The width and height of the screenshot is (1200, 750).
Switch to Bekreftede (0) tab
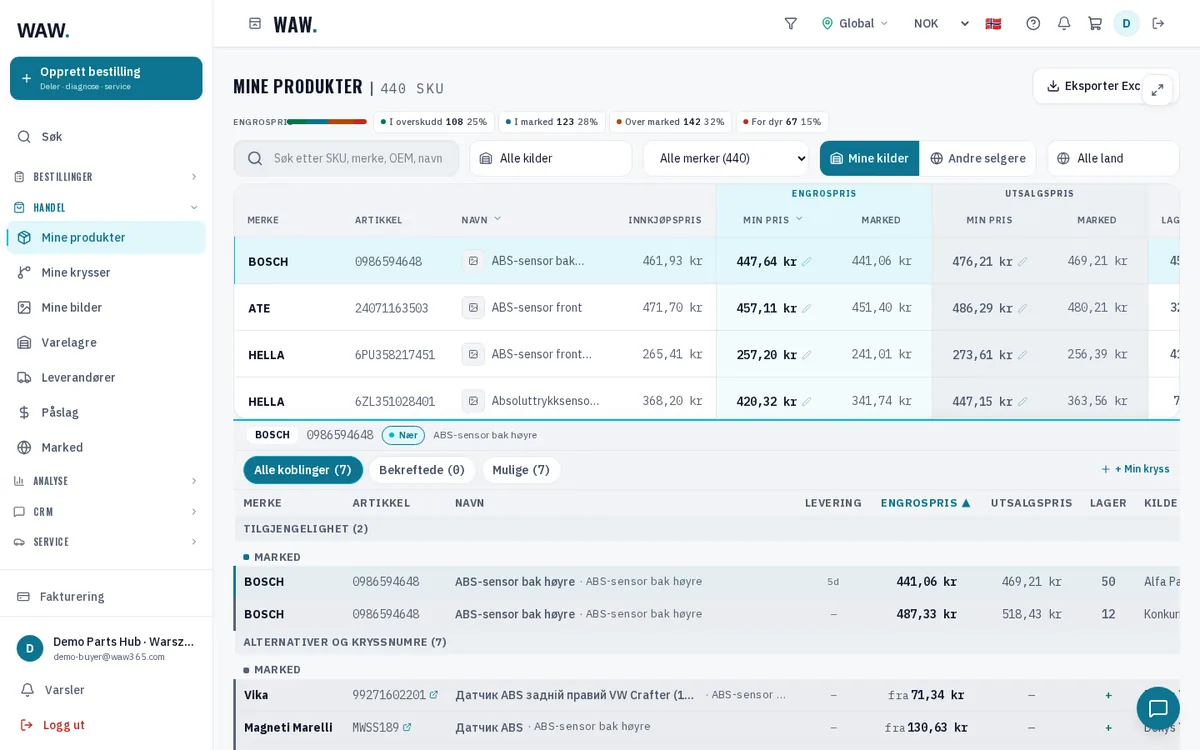(422, 470)
